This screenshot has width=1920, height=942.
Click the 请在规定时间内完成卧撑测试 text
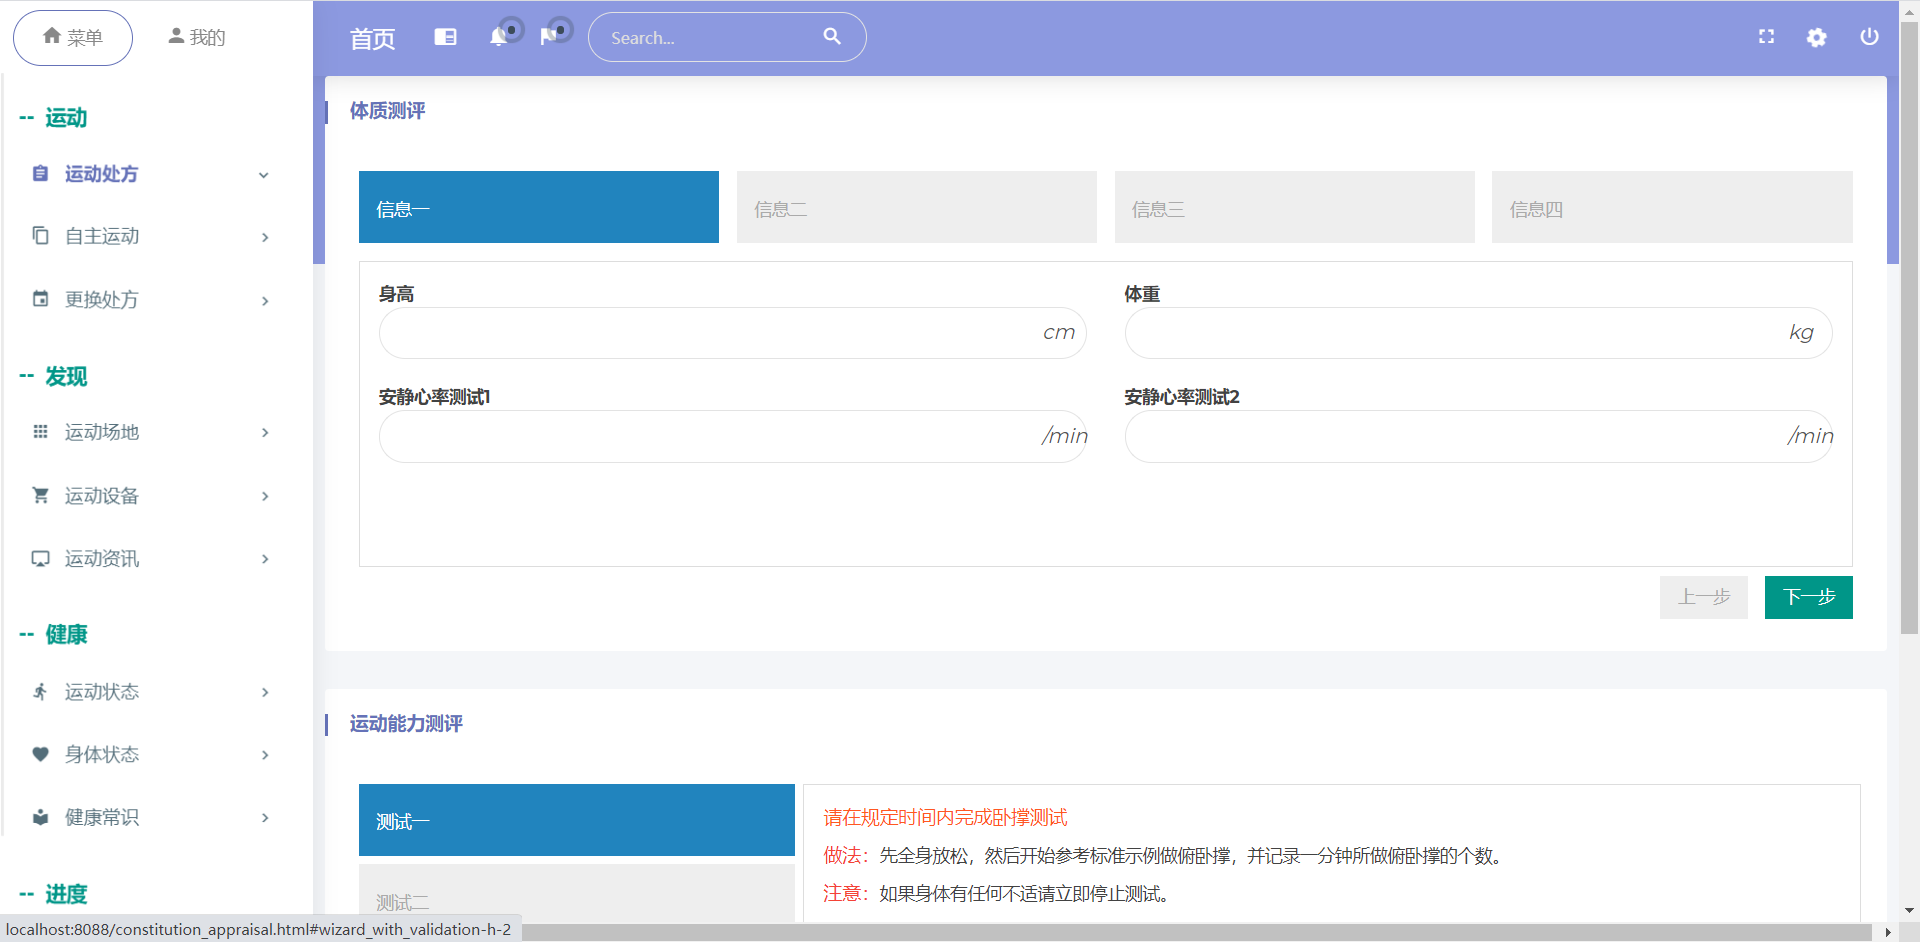945,817
